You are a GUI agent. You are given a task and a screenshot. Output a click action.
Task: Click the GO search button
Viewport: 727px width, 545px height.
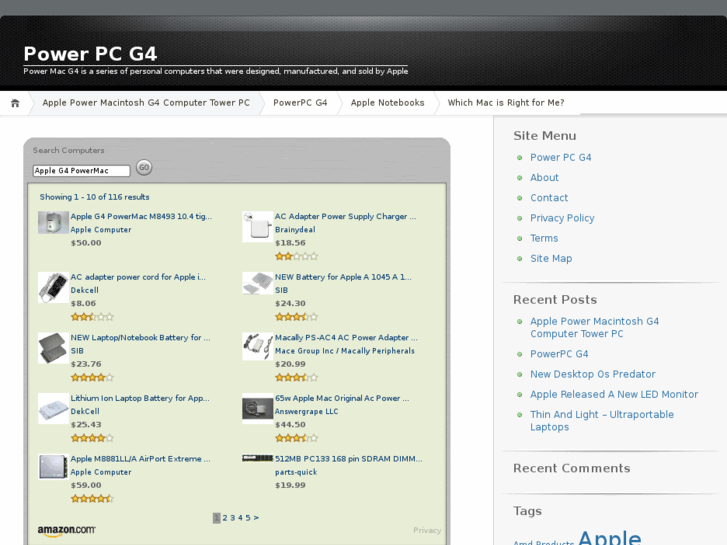point(144,167)
